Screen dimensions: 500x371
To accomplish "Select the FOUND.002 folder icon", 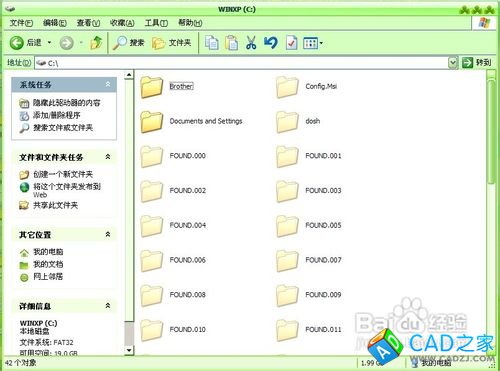I will tap(152, 191).
